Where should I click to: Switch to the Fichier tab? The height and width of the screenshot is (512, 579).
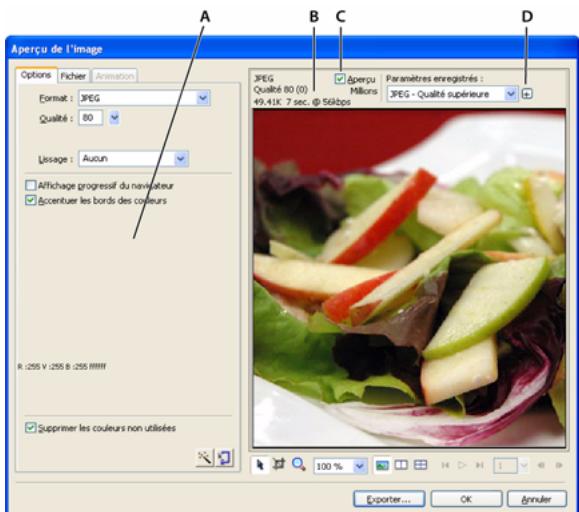(73, 76)
